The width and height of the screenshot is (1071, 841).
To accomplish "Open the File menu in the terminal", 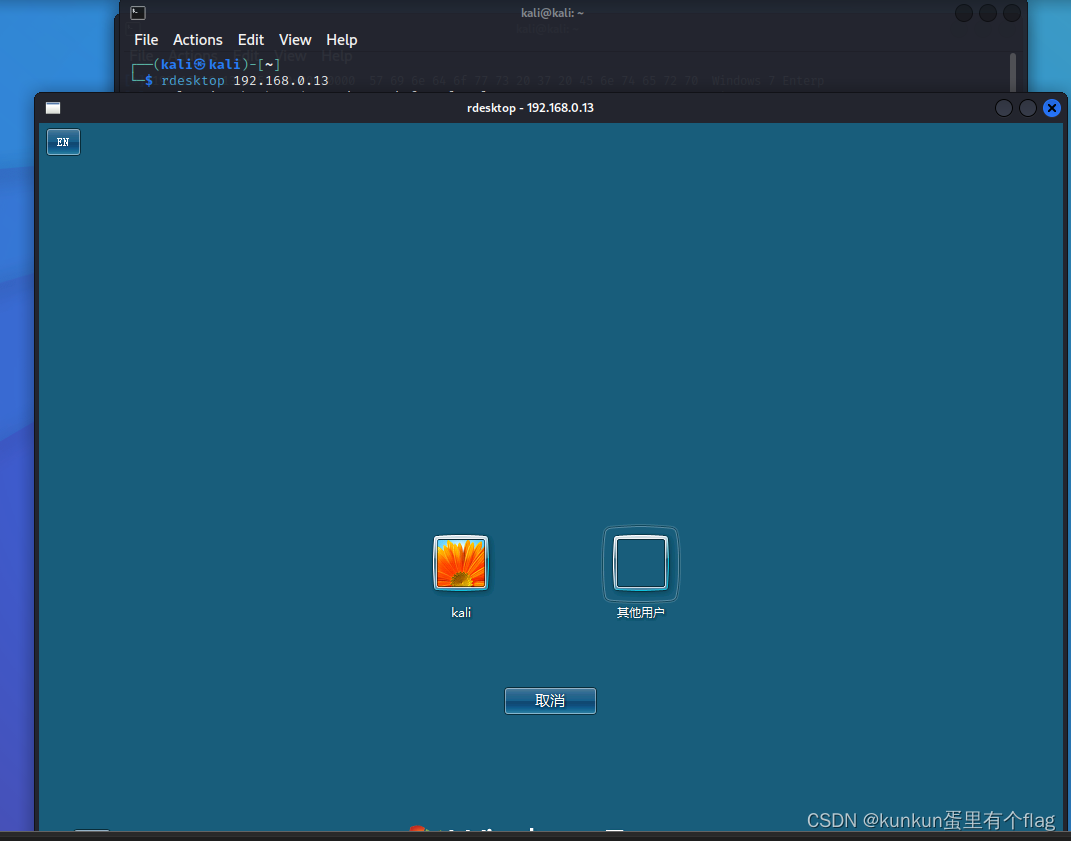I will click(x=146, y=40).
